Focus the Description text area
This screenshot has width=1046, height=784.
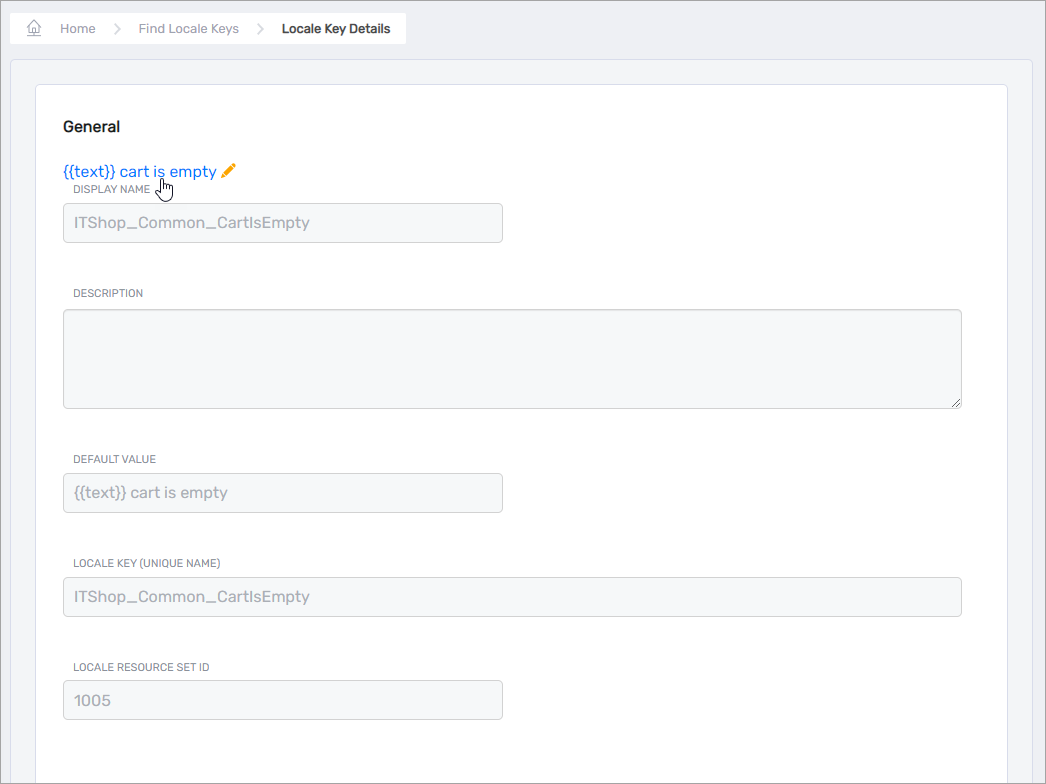tap(511, 359)
